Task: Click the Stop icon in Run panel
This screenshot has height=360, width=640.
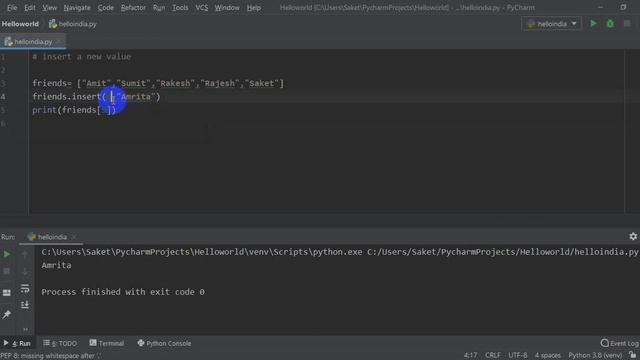Action: tap(7, 271)
